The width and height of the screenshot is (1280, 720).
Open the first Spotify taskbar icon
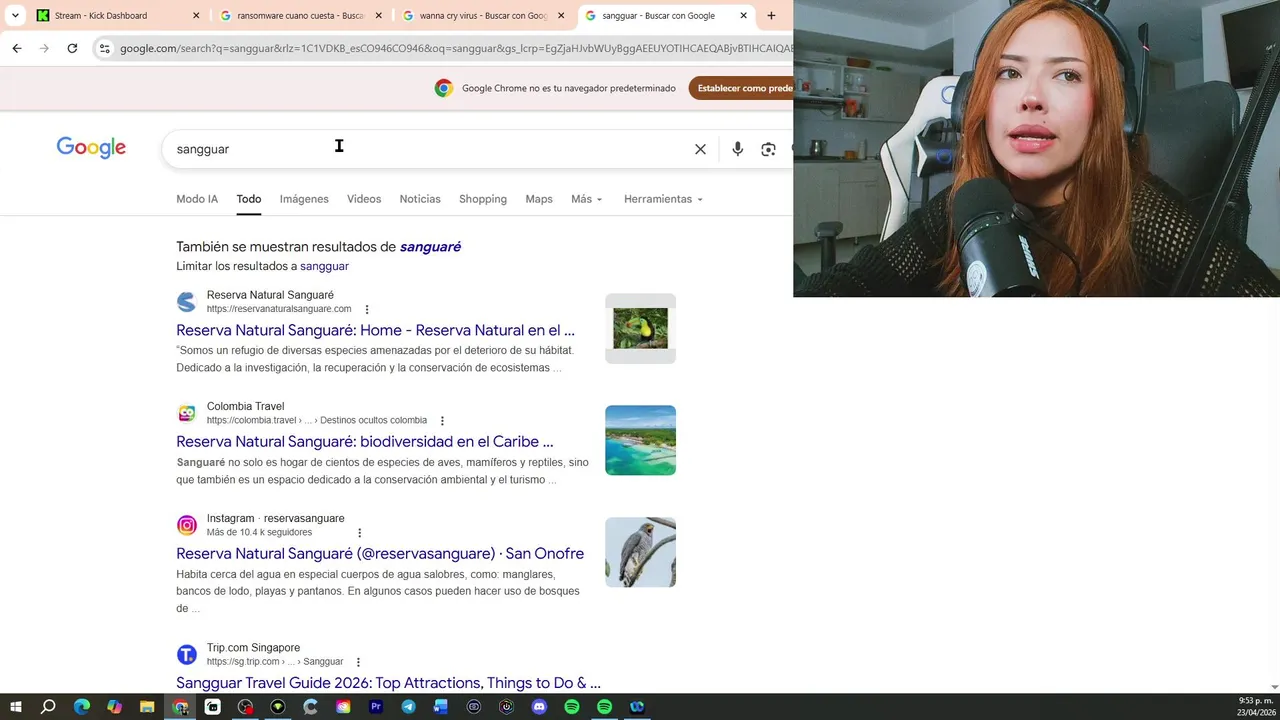point(572,707)
